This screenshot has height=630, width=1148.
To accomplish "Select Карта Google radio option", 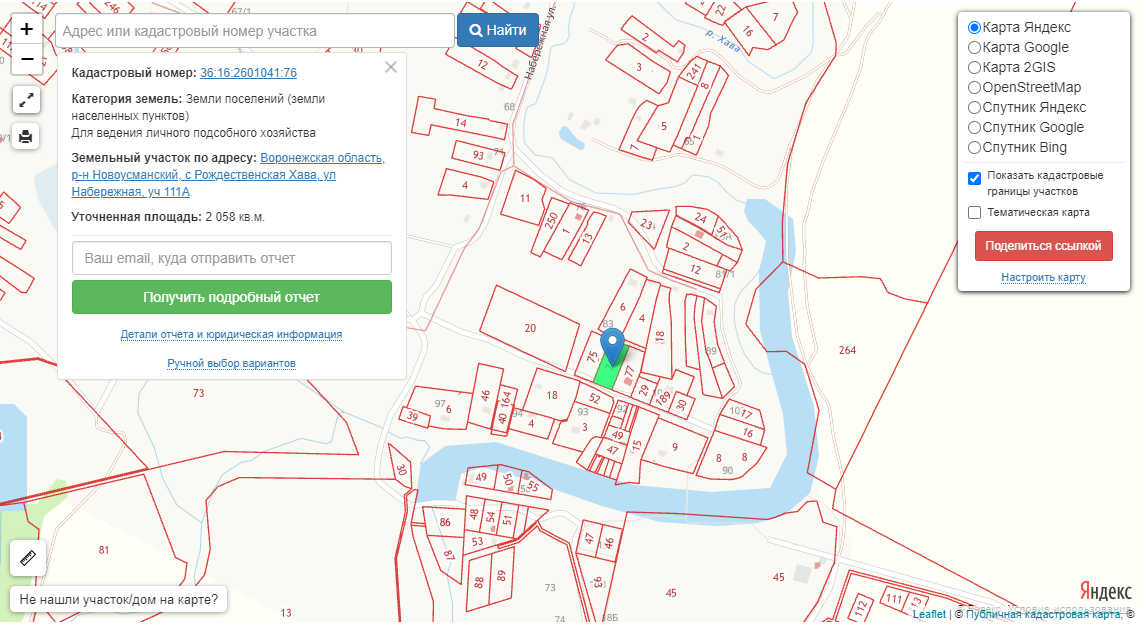I will point(974,47).
